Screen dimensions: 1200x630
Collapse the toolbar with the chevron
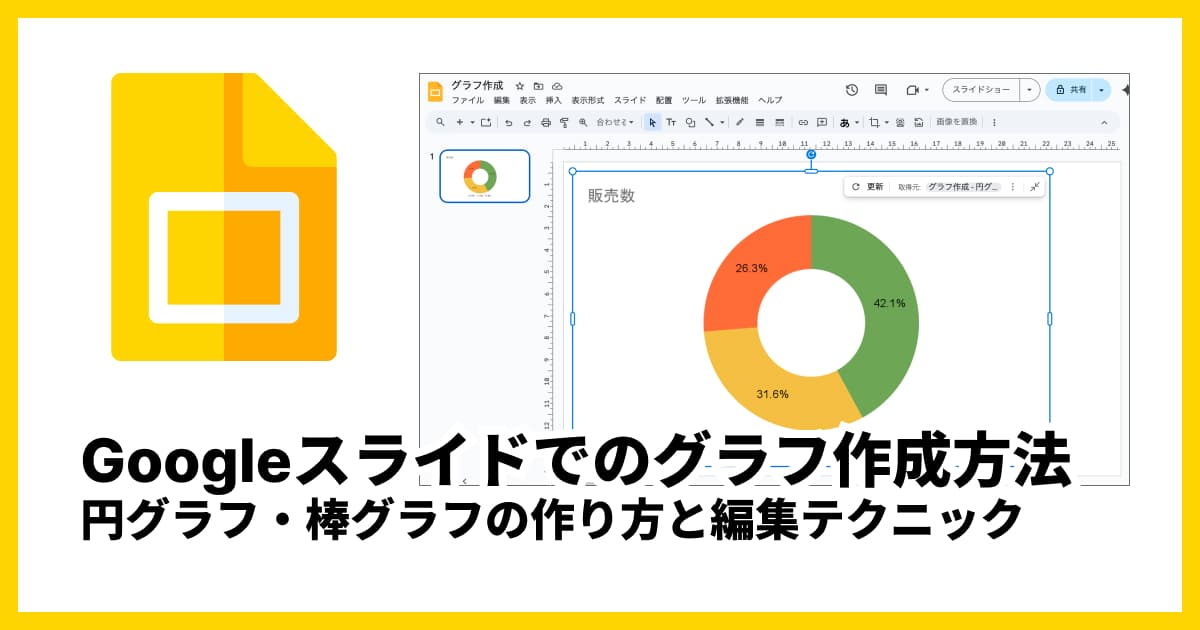1103,121
